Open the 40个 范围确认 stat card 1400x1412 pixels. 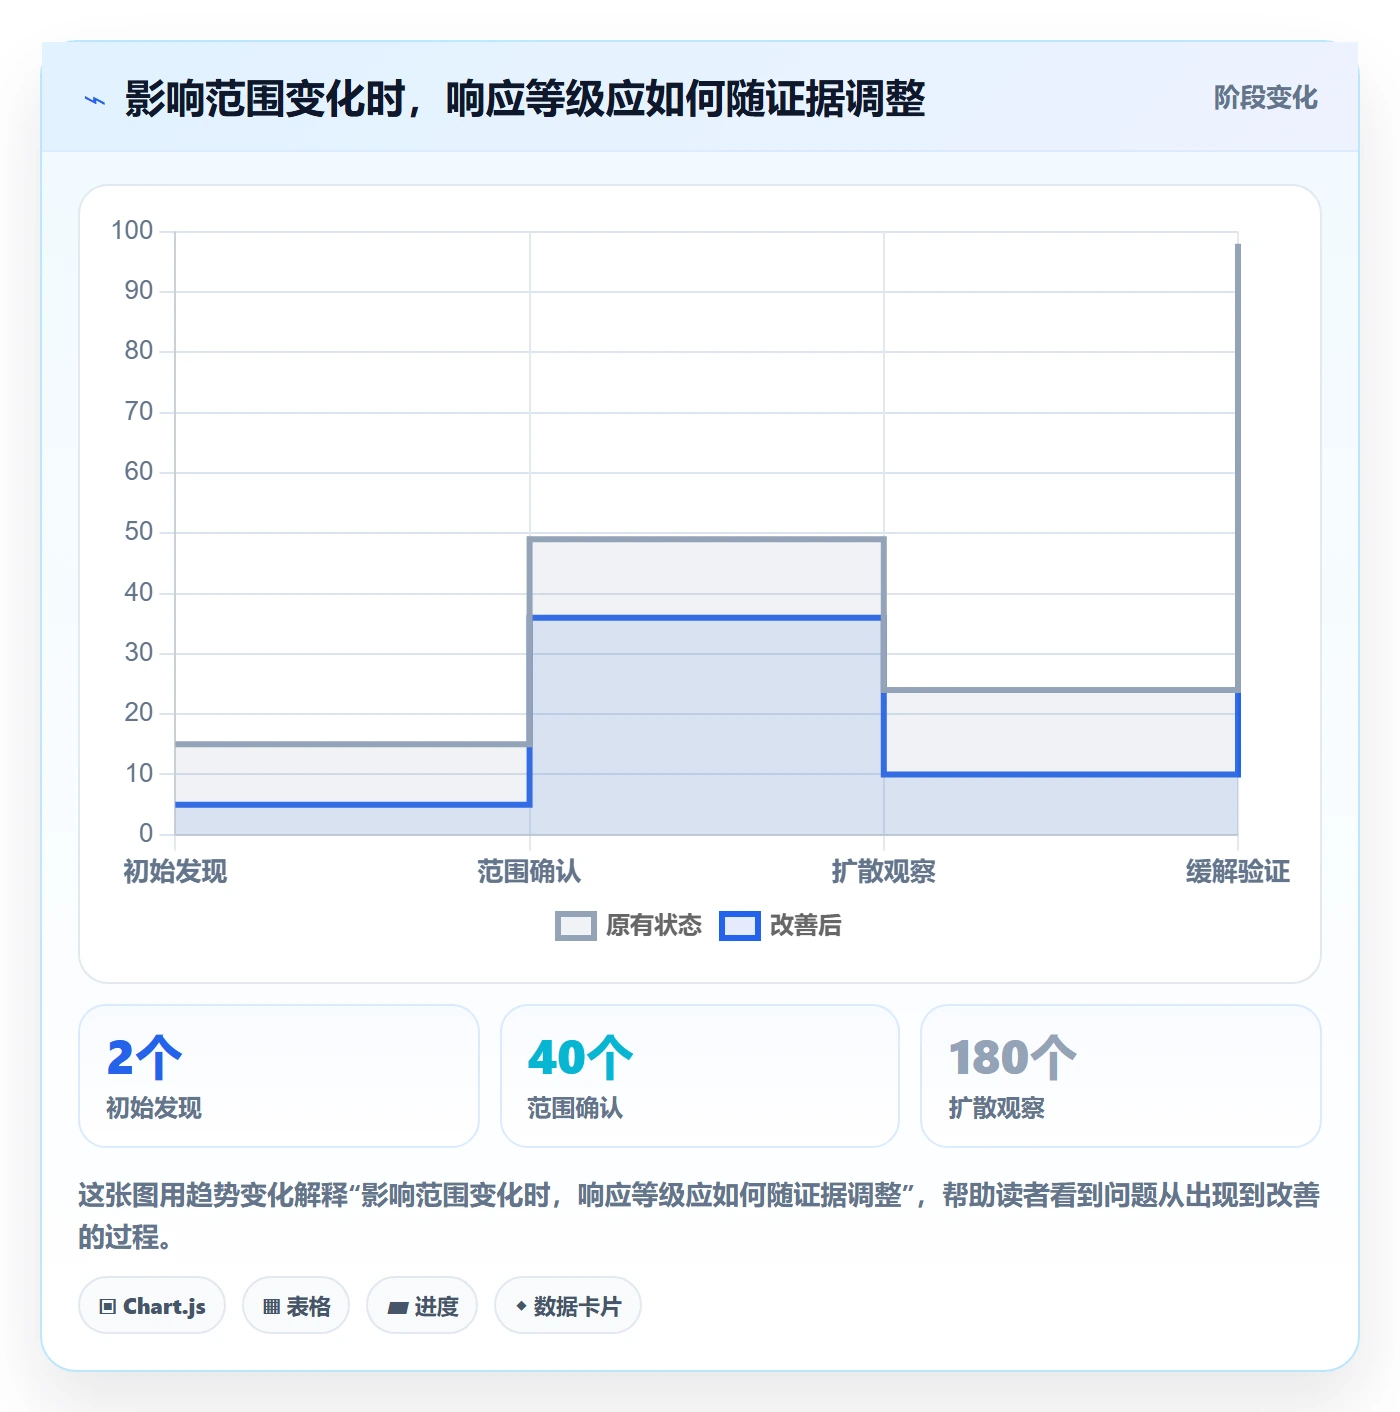(x=700, y=1076)
